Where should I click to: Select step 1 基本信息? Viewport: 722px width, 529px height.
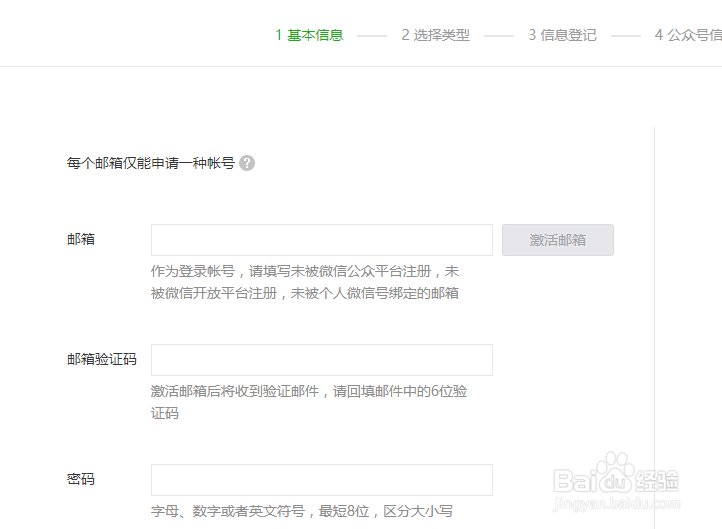(x=309, y=35)
